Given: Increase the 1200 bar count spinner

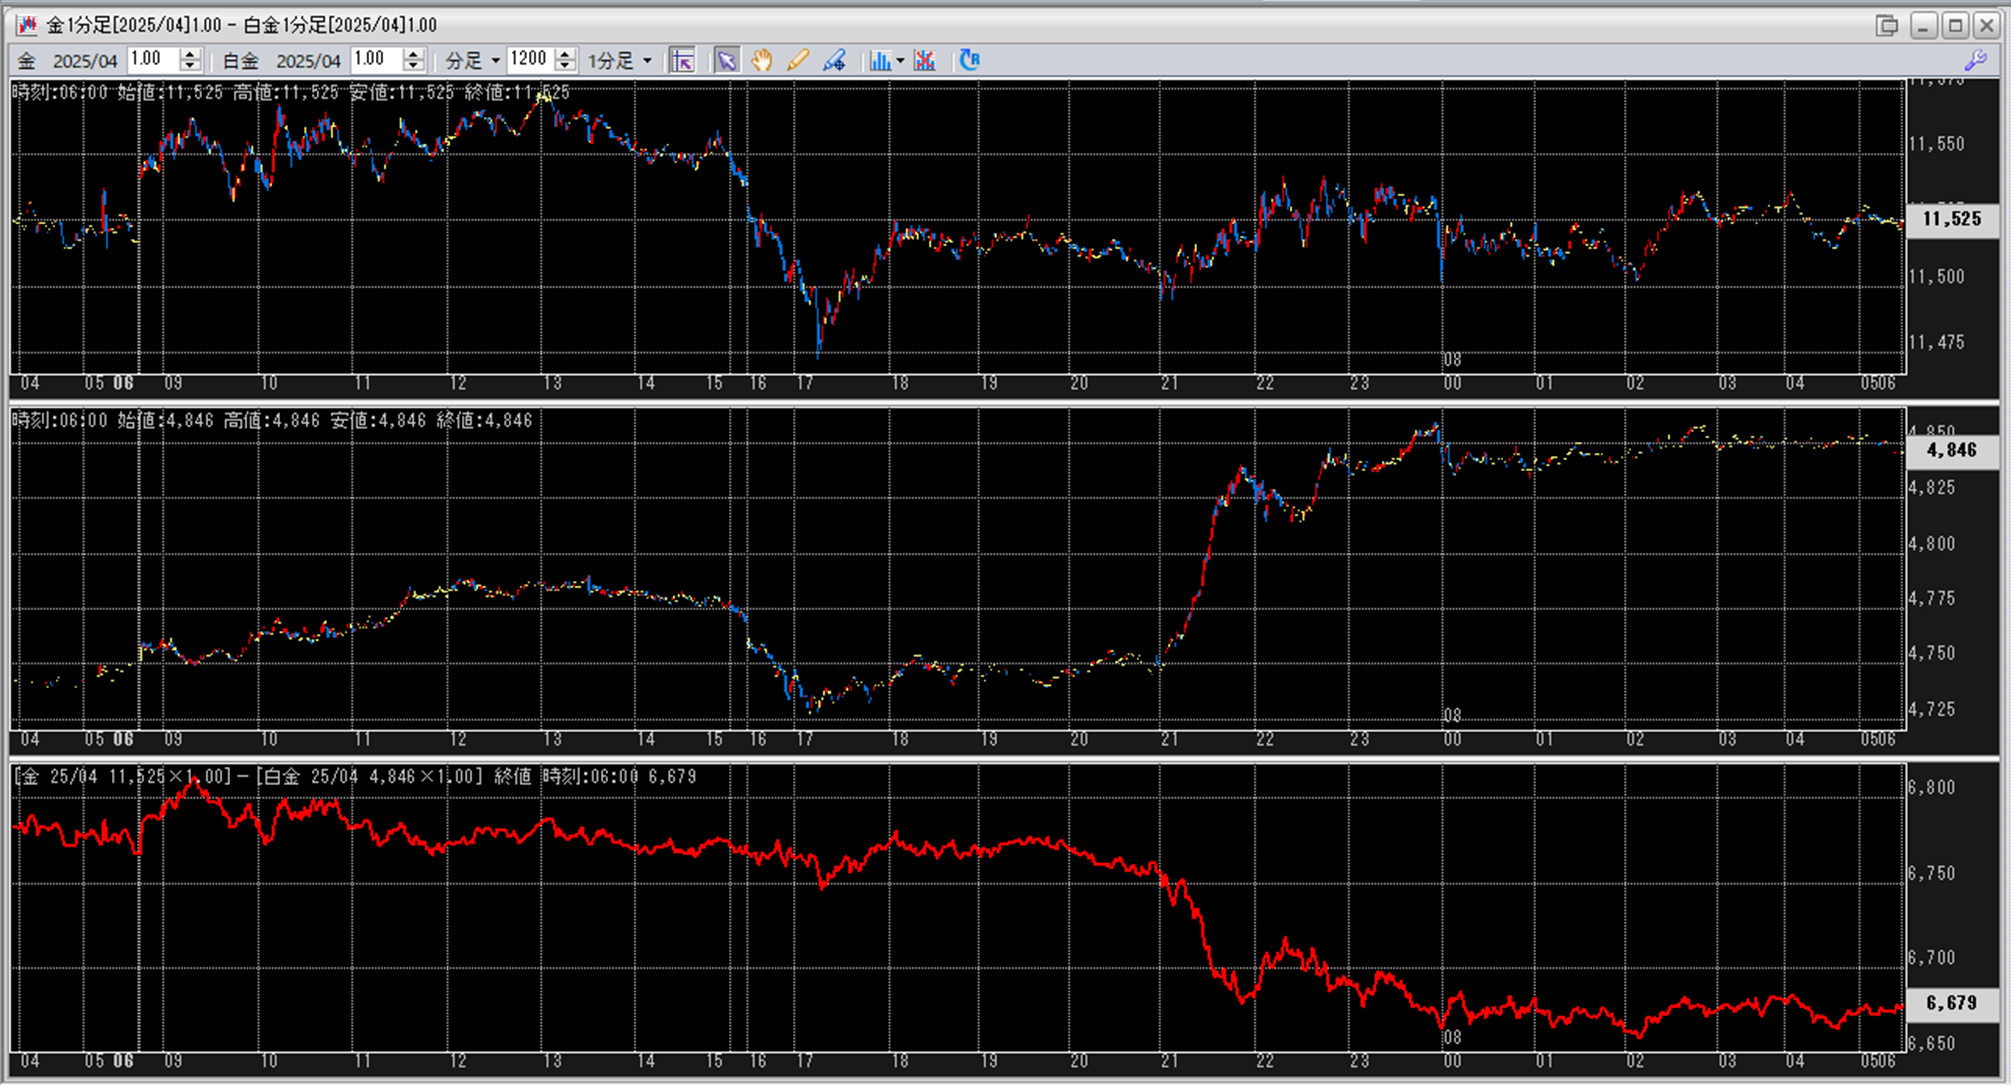Looking at the screenshot, I should coord(565,54).
